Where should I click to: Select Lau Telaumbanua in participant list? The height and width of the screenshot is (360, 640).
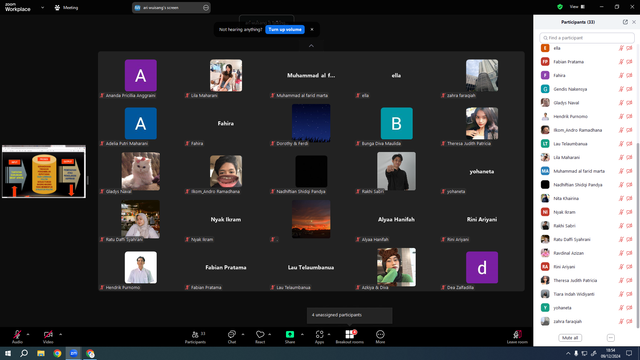coord(587,144)
